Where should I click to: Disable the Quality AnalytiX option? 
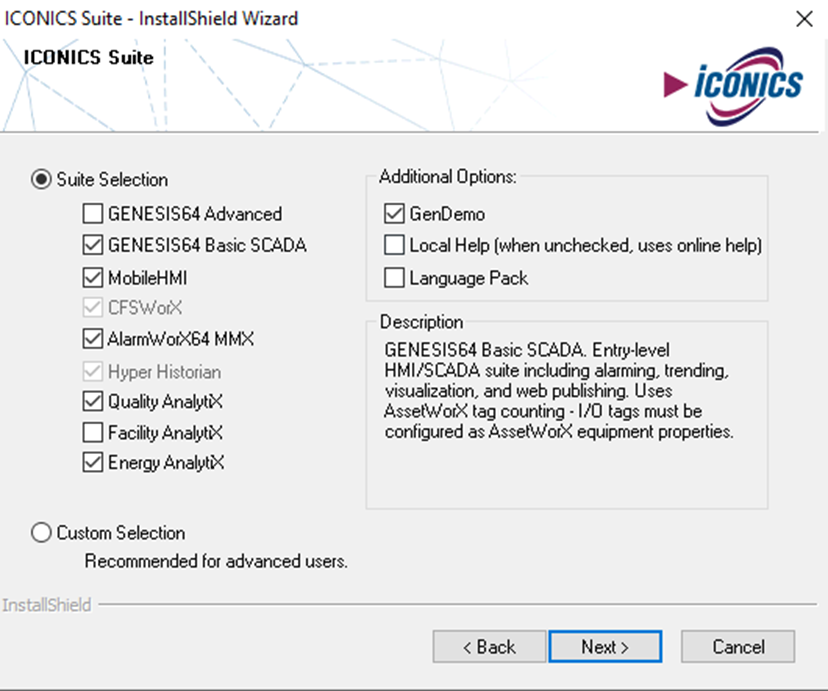point(93,402)
